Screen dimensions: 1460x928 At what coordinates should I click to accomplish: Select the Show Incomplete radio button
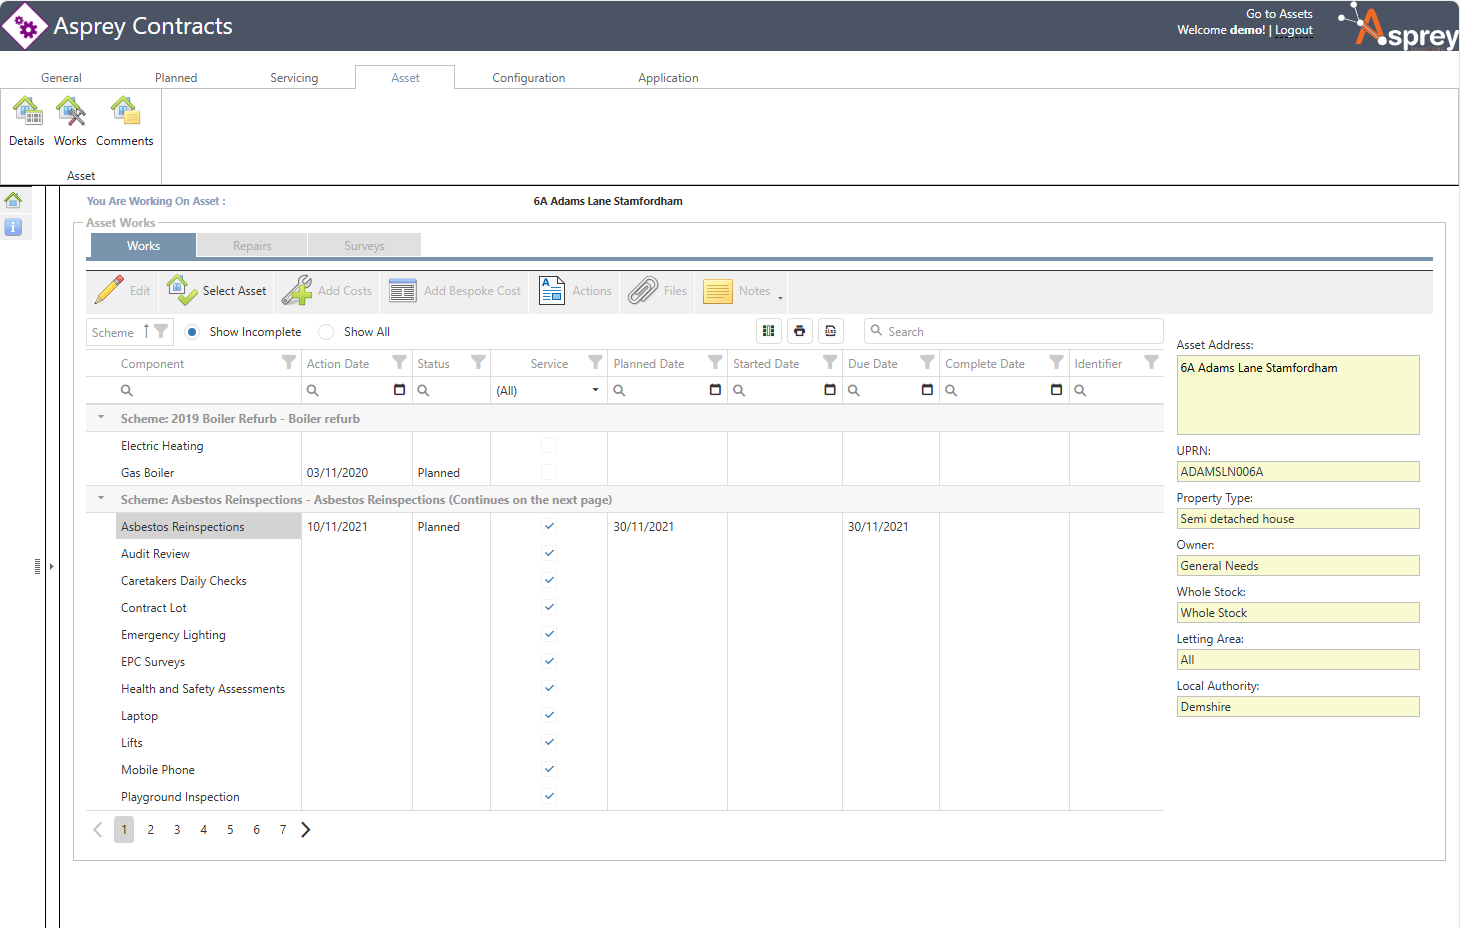click(192, 332)
